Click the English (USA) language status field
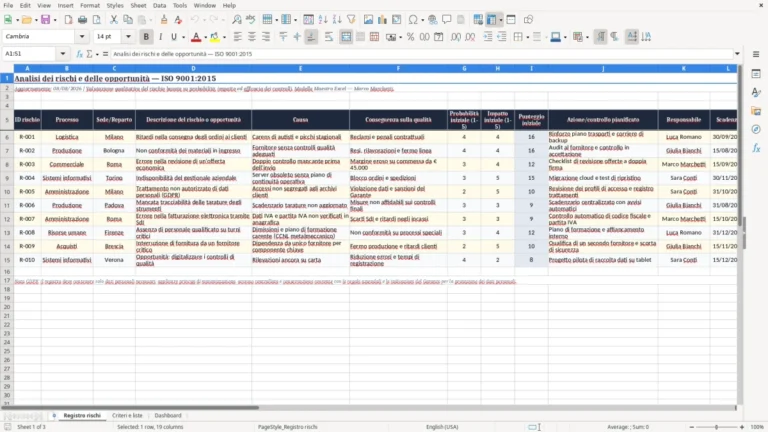This screenshot has width=768, height=432. [x=442, y=427]
